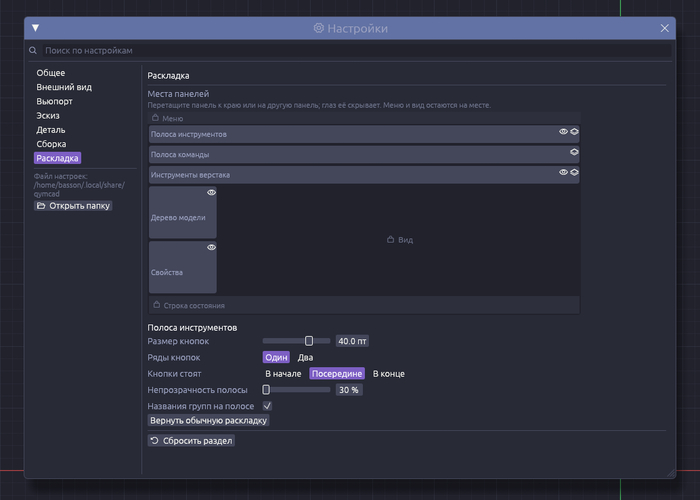Click the layers icon on Полоса команды
The width and height of the screenshot is (700, 500).
click(x=574, y=152)
